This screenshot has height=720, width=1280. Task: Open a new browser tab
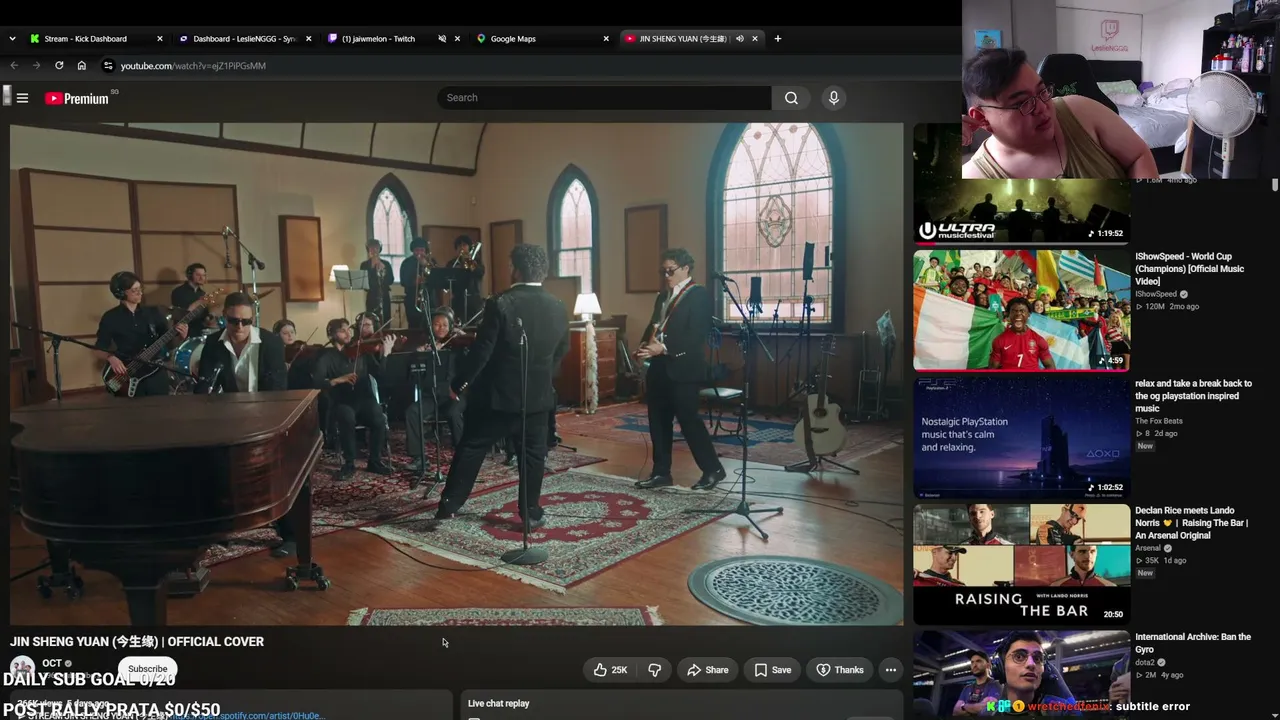(778, 39)
